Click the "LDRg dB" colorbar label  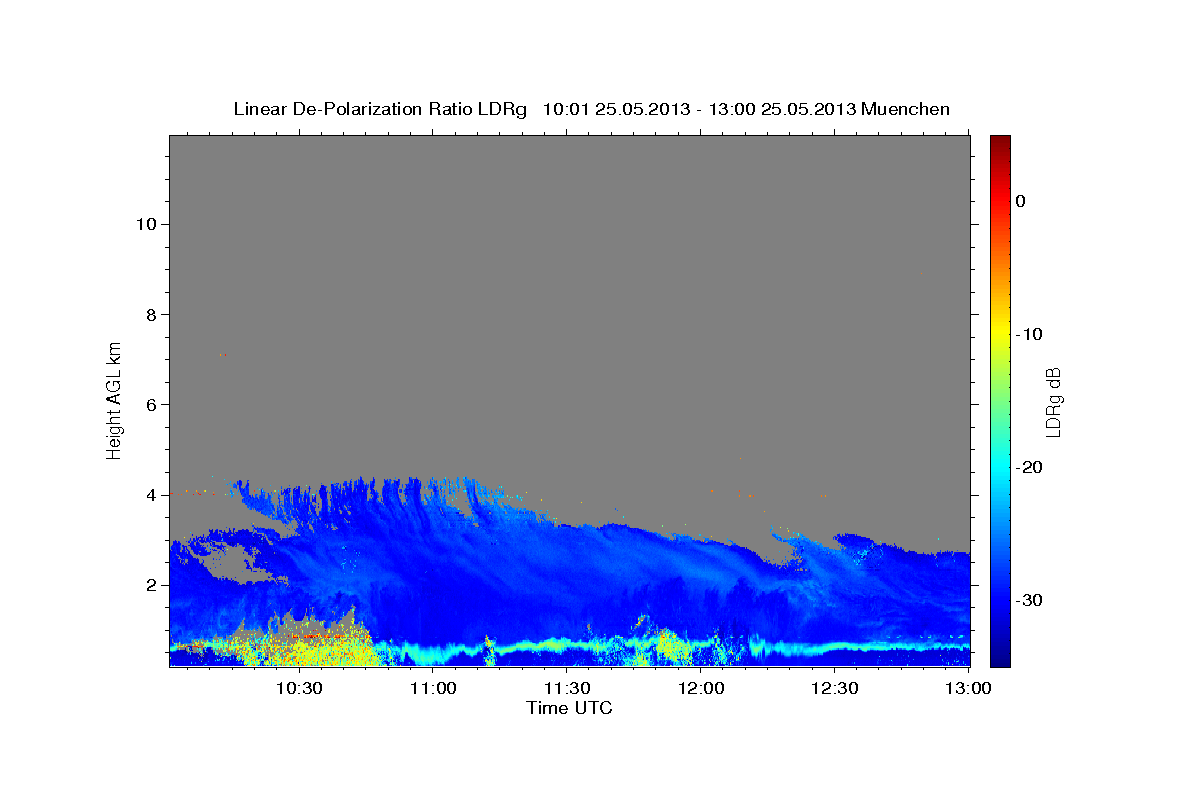point(1053,401)
